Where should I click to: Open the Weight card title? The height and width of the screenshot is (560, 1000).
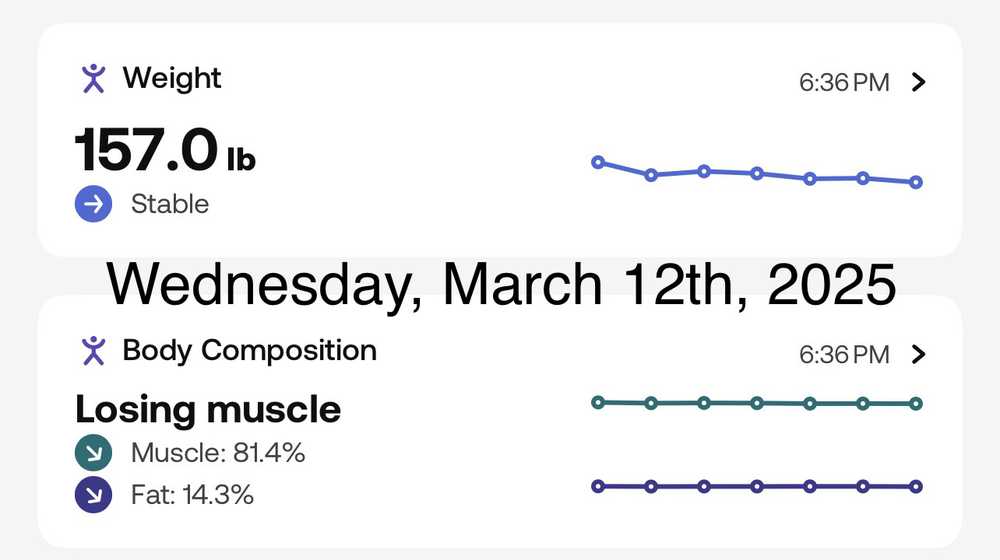point(172,78)
